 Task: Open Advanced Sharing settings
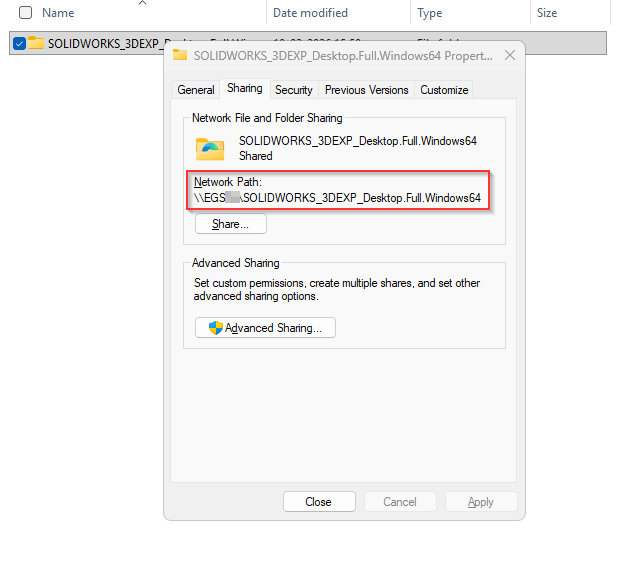pyautogui.click(x=265, y=328)
